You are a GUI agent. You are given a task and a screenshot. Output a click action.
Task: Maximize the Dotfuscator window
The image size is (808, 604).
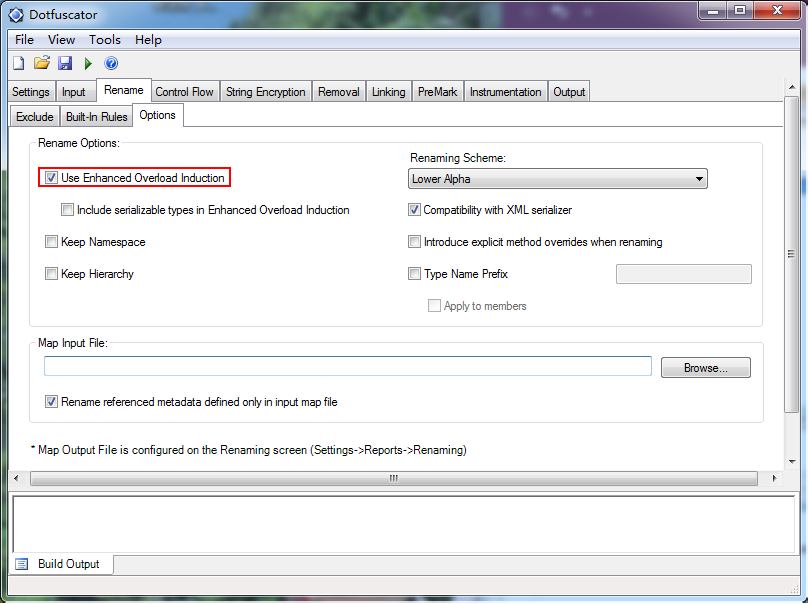(x=740, y=10)
